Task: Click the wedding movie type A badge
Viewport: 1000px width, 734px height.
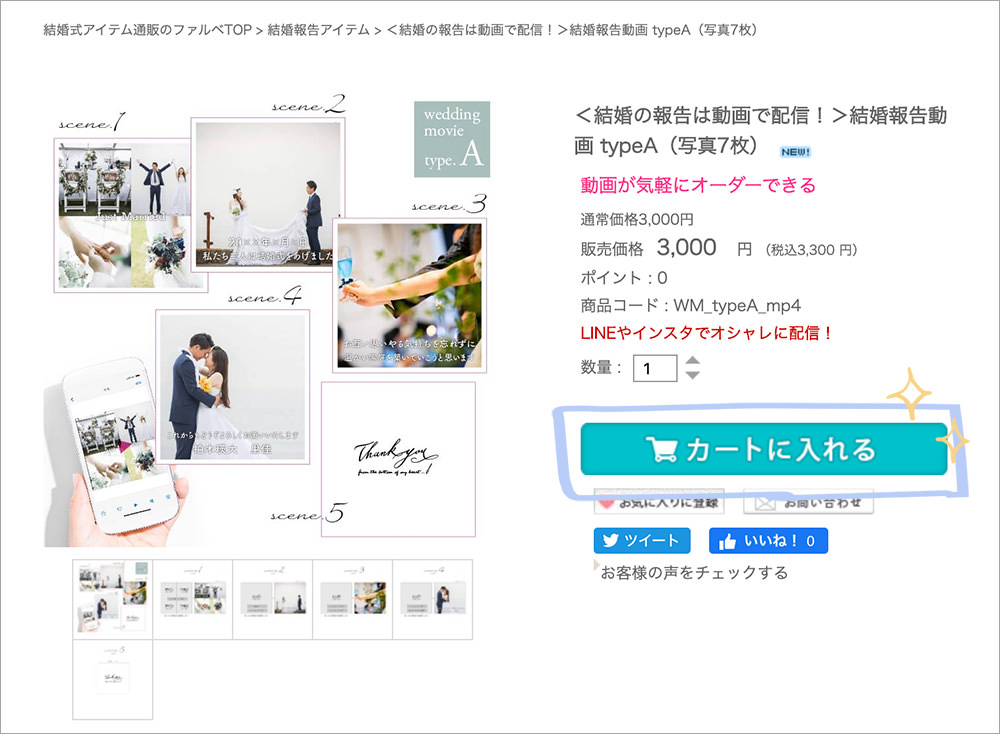Action: (452, 138)
